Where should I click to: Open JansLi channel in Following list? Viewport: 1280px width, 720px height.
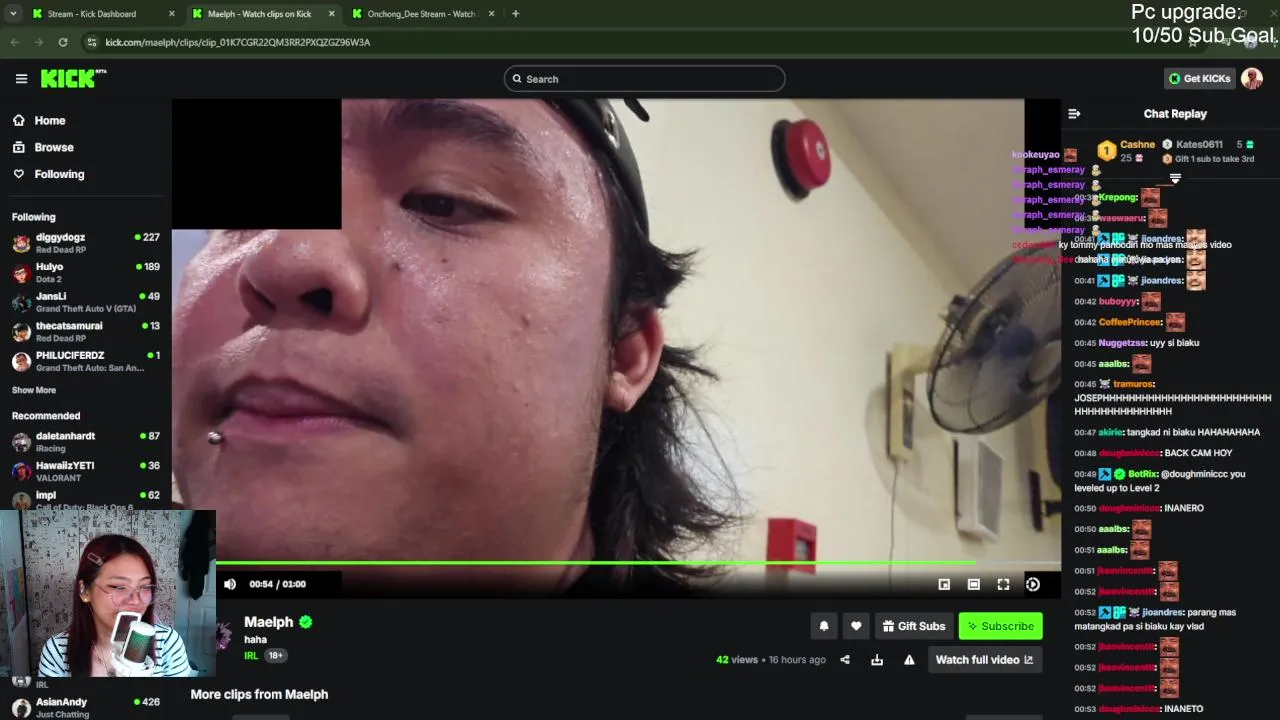(x=86, y=302)
